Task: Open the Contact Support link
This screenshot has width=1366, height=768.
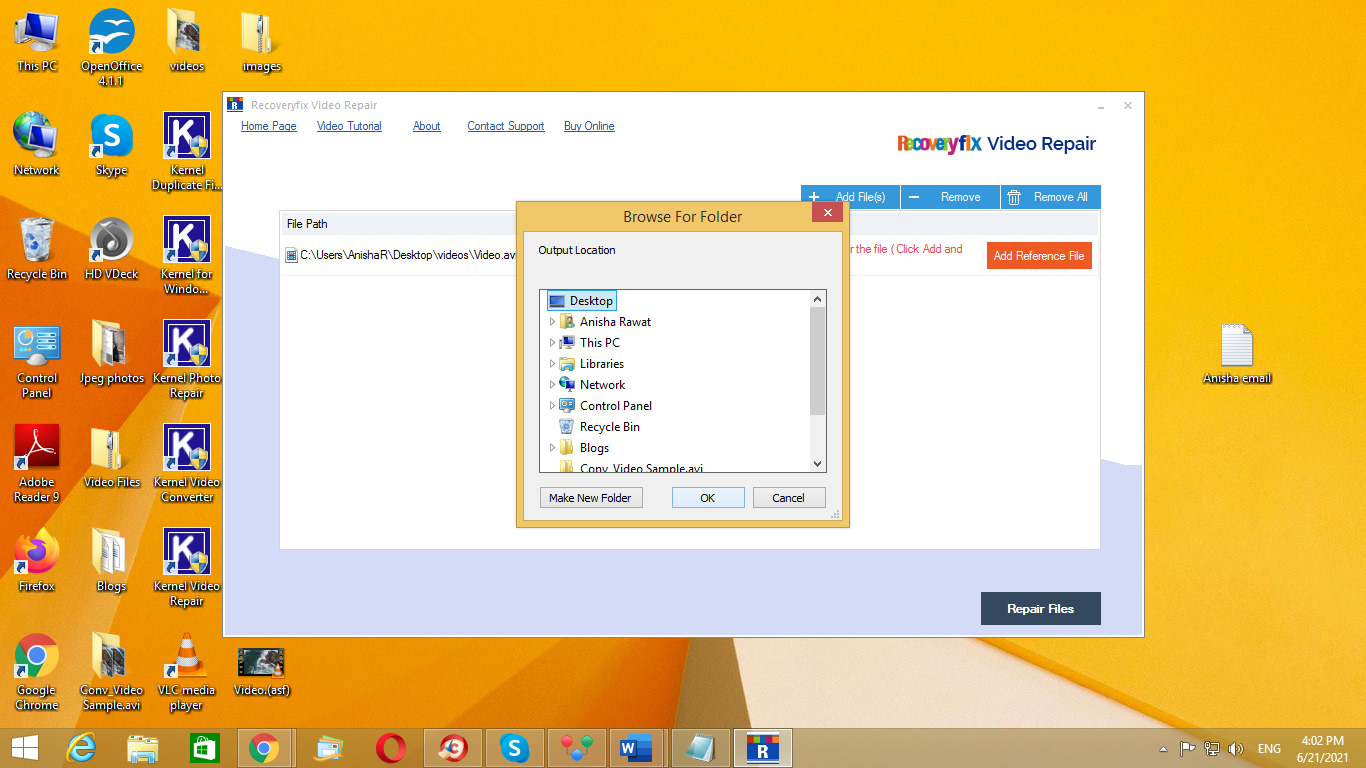Action: tap(506, 126)
